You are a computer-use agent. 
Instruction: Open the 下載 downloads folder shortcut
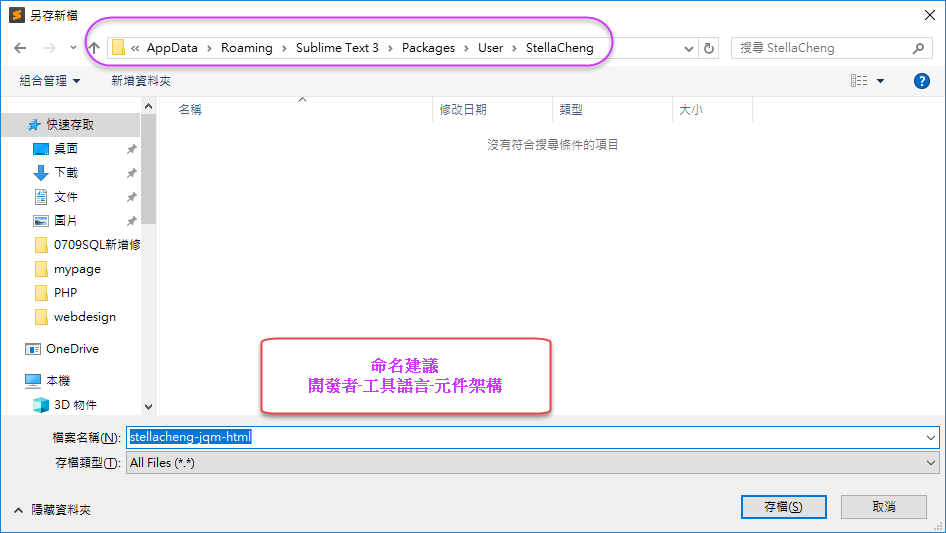pos(66,172)
